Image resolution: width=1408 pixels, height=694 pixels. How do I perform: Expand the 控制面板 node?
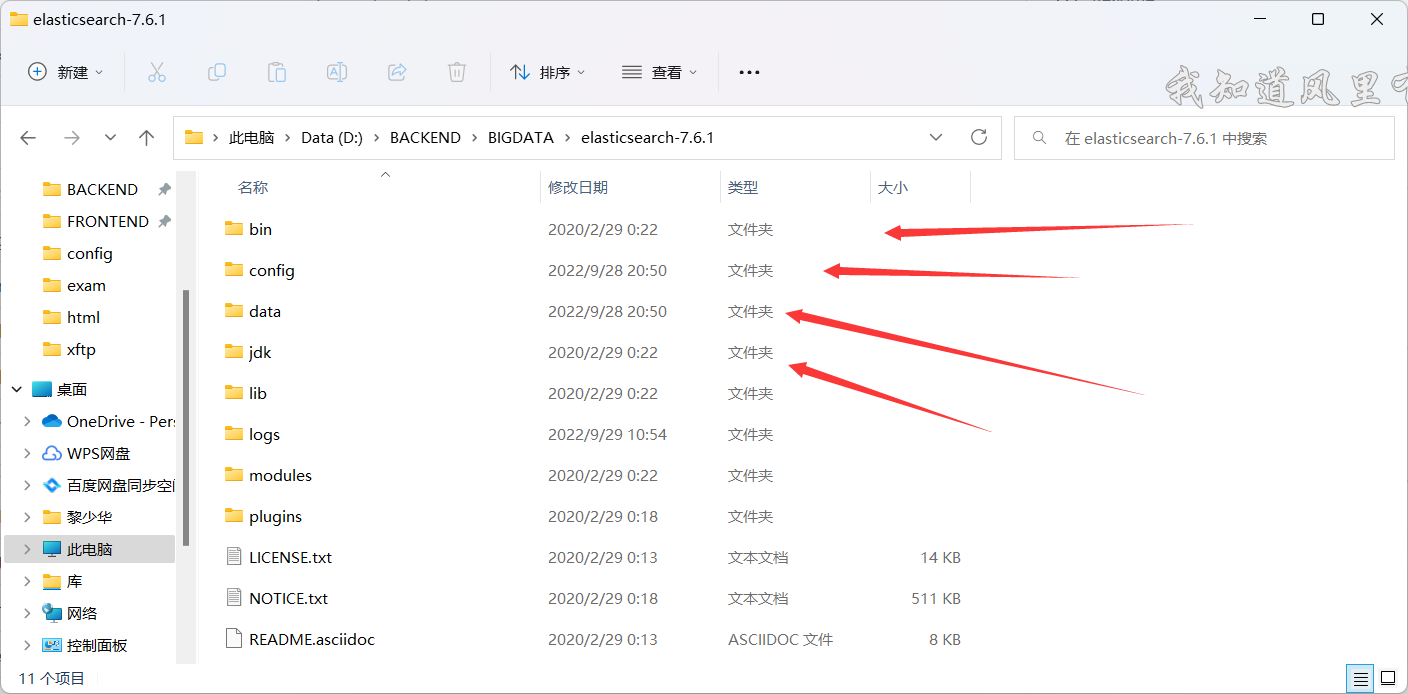point(28,645)
